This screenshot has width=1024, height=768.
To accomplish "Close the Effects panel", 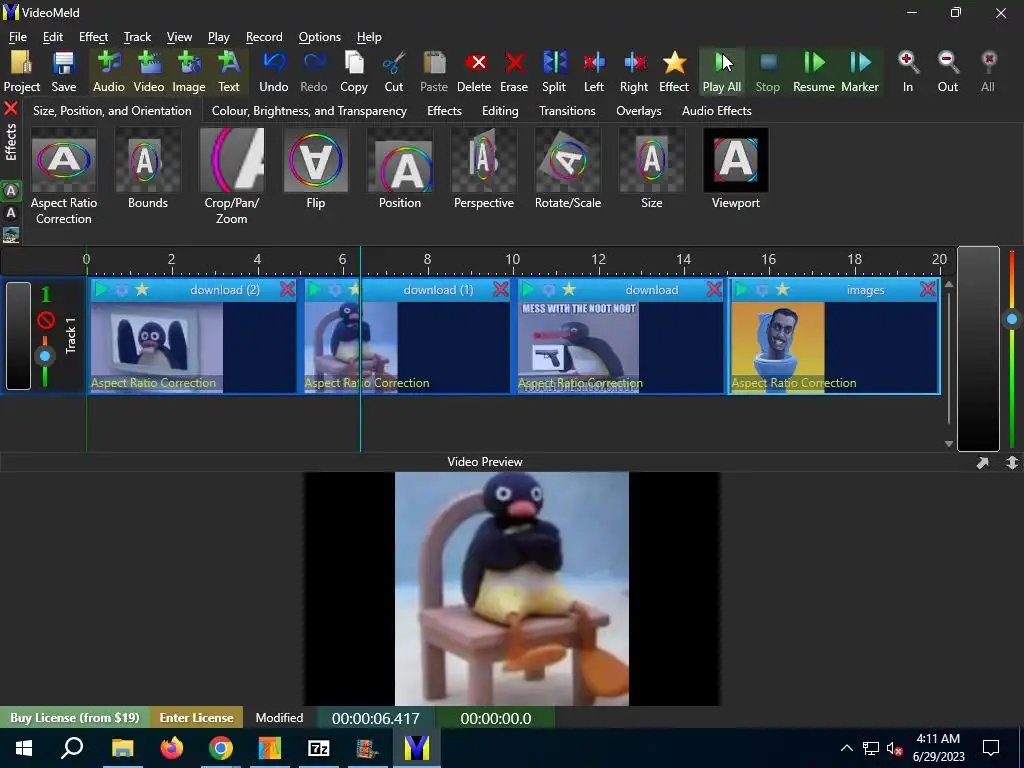I will [10, 108].
